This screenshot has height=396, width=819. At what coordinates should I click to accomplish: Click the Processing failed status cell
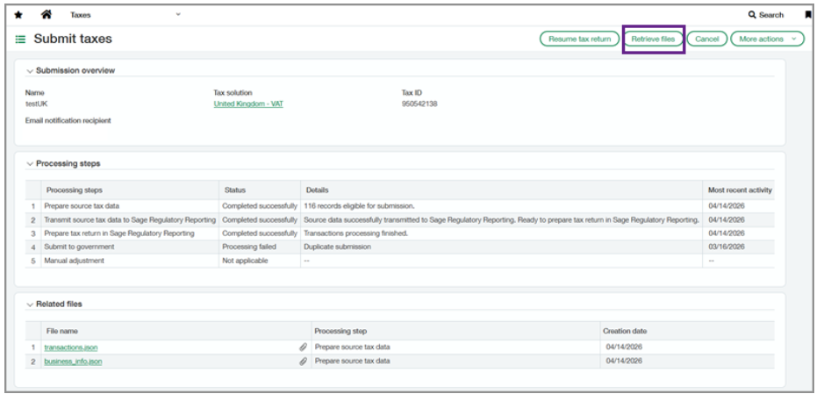point(260,247)
